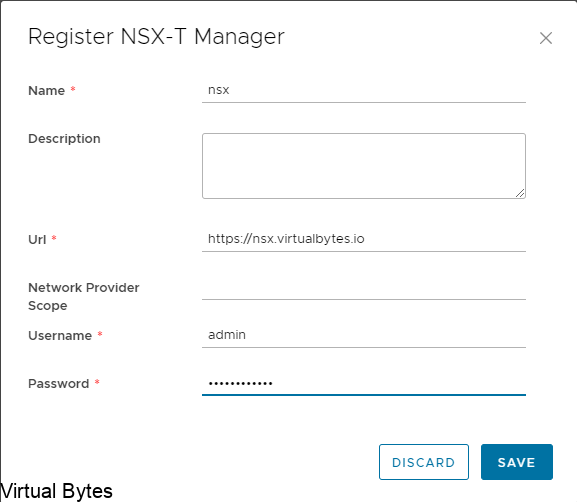Focus the Description text area
577x502 pixels.
(364, 166)
